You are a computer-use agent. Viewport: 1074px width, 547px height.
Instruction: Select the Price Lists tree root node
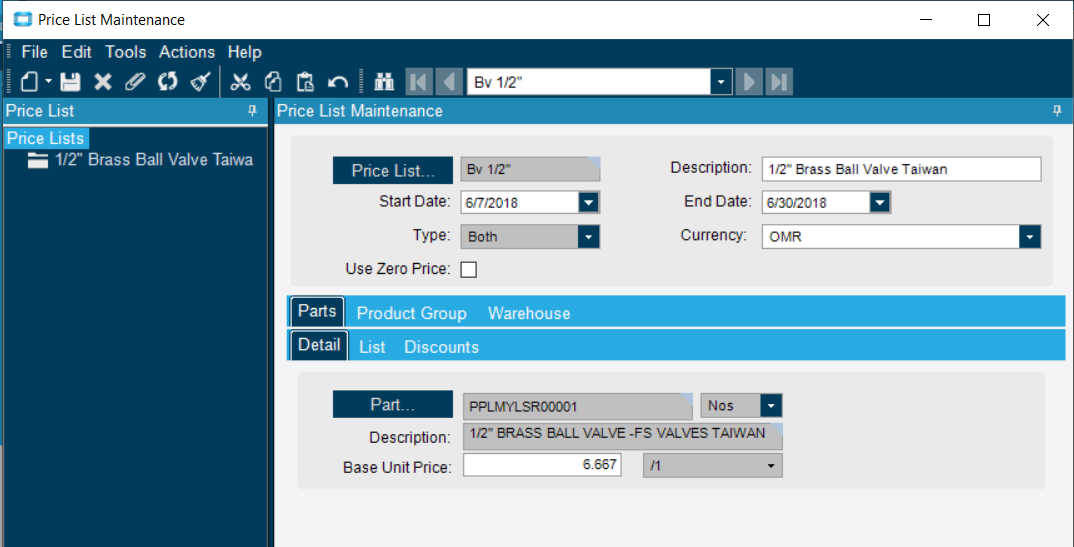tap(45, 138)
